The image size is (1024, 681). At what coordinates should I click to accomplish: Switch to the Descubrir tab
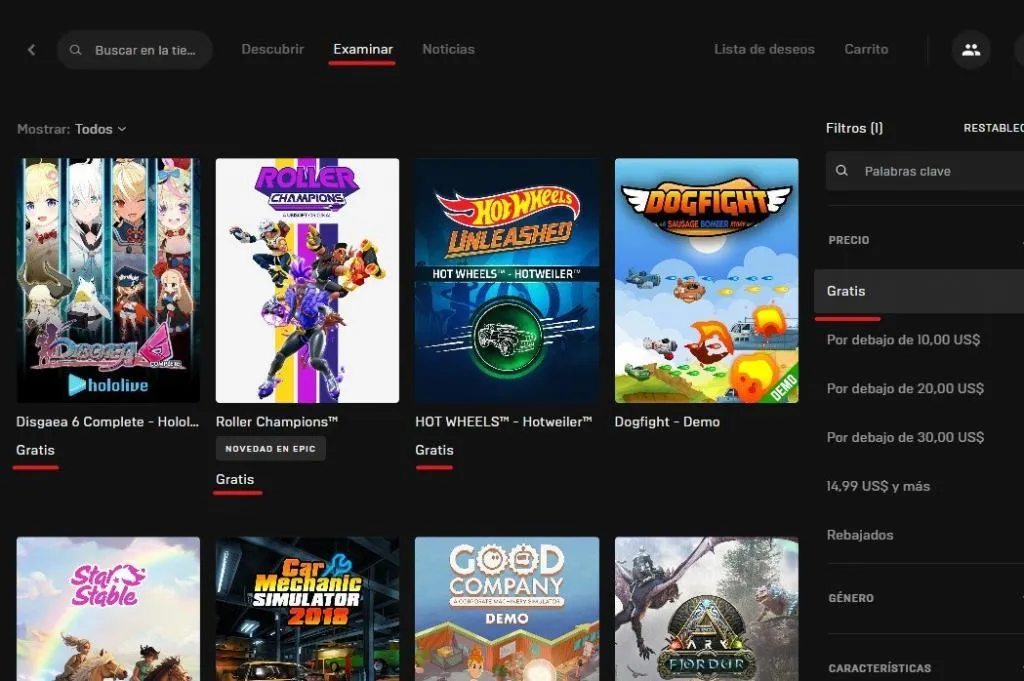(272, 48)
